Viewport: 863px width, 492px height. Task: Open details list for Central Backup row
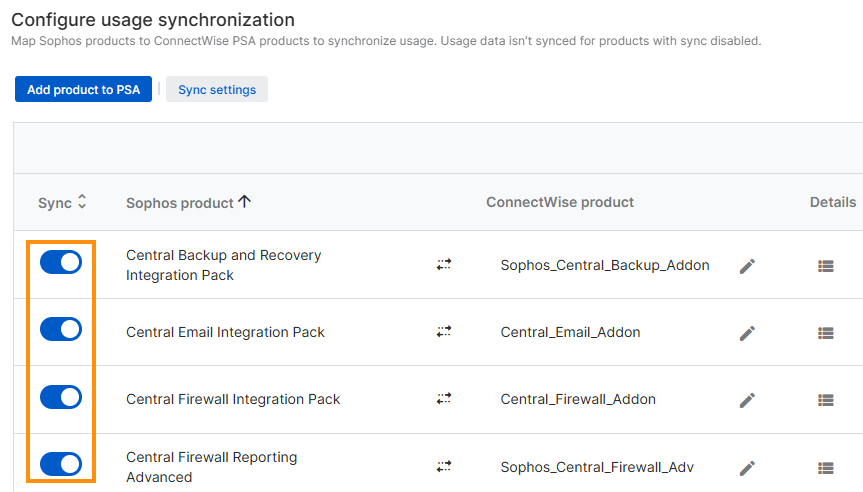pyautogui.click(x=825, y=266)
